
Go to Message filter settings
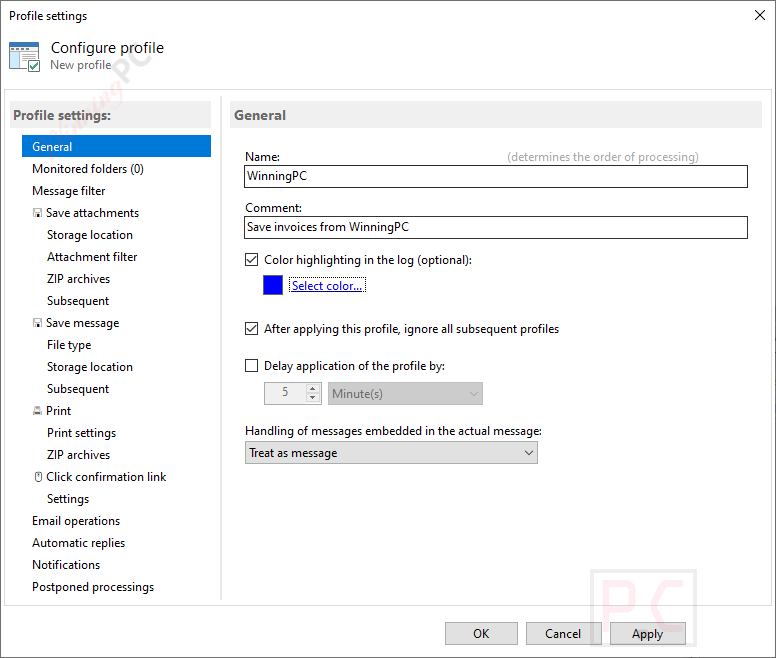(69, 191)
